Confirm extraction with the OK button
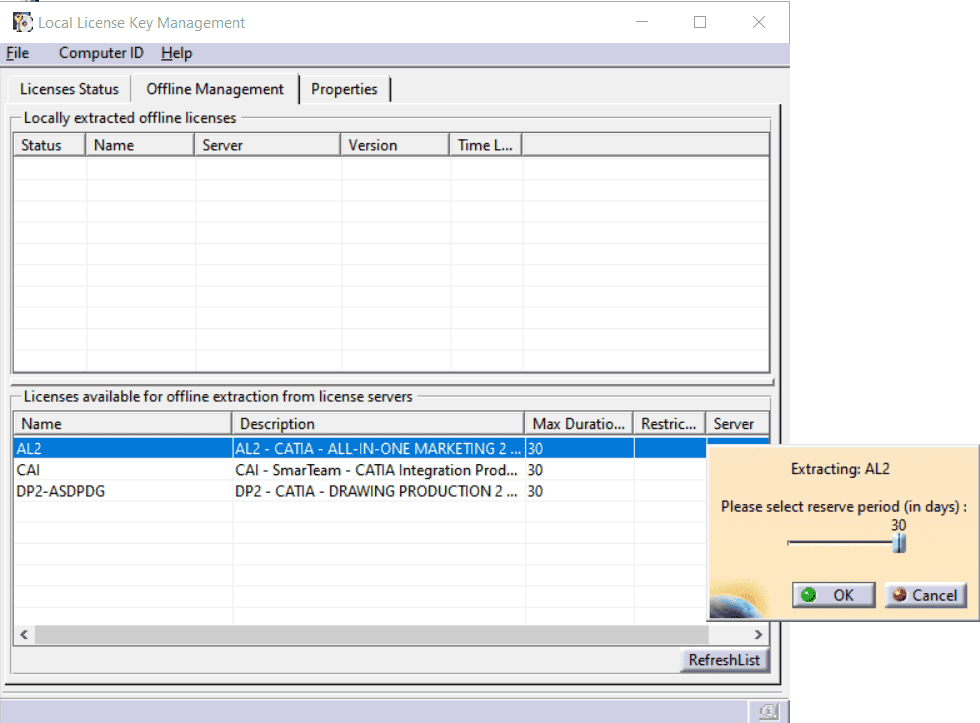Image resolution: width=980 pixels, height=723 pixels. pos(833,595)
